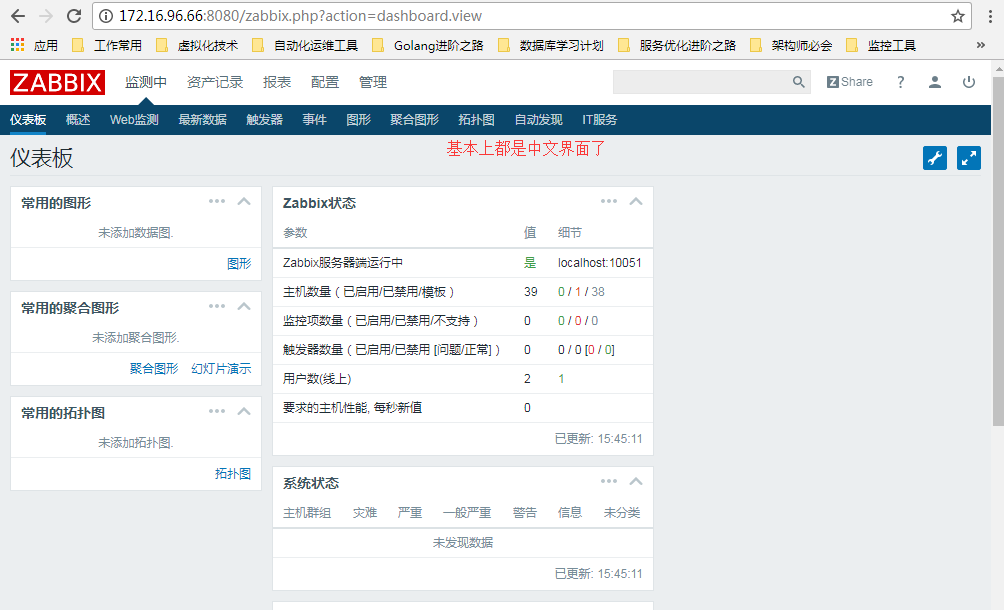The image size is (1004, 610).
Task: Switch to the 最新数据 submenu tab
Action: [202, 120]
